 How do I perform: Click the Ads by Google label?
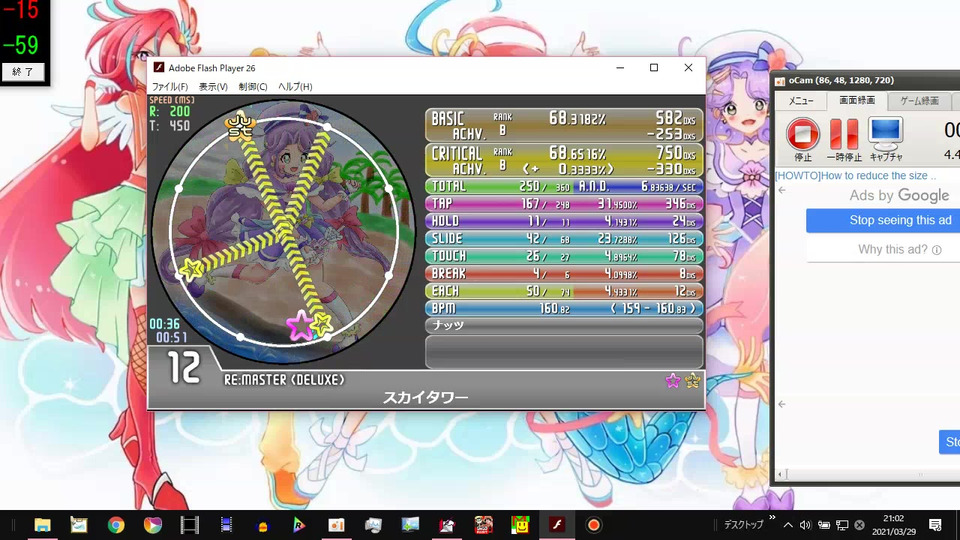899,196
